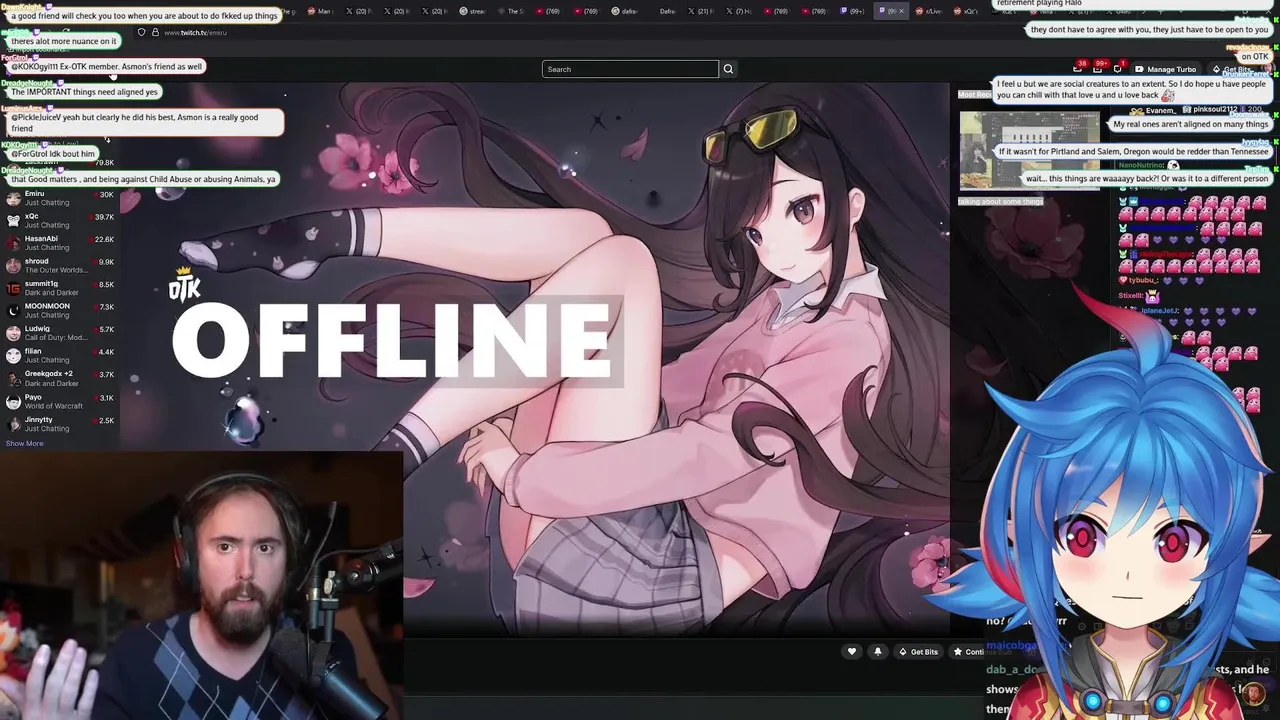Click Payo avatar icon
Screen dimensions: 1280x720
click(13, 401)
